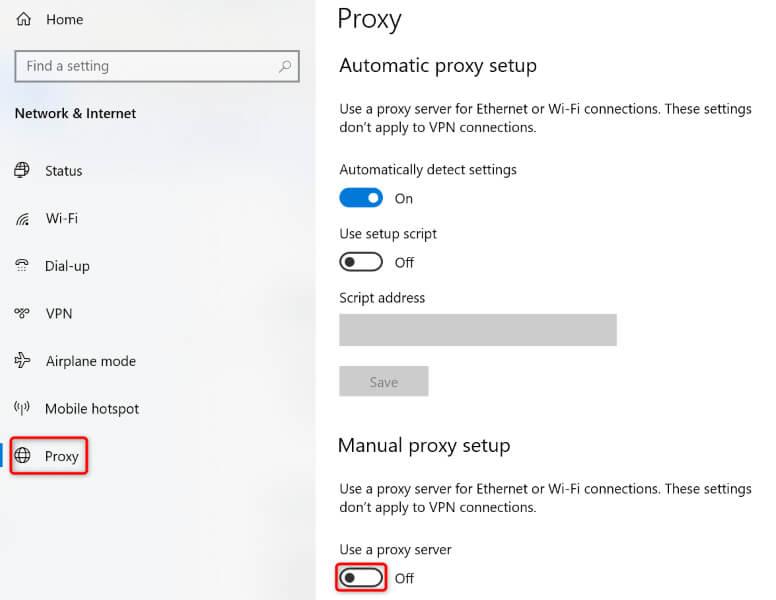The image size is (776, 600).
Task: Click the Proxy globe icon
Action: [x=23, y=456]
